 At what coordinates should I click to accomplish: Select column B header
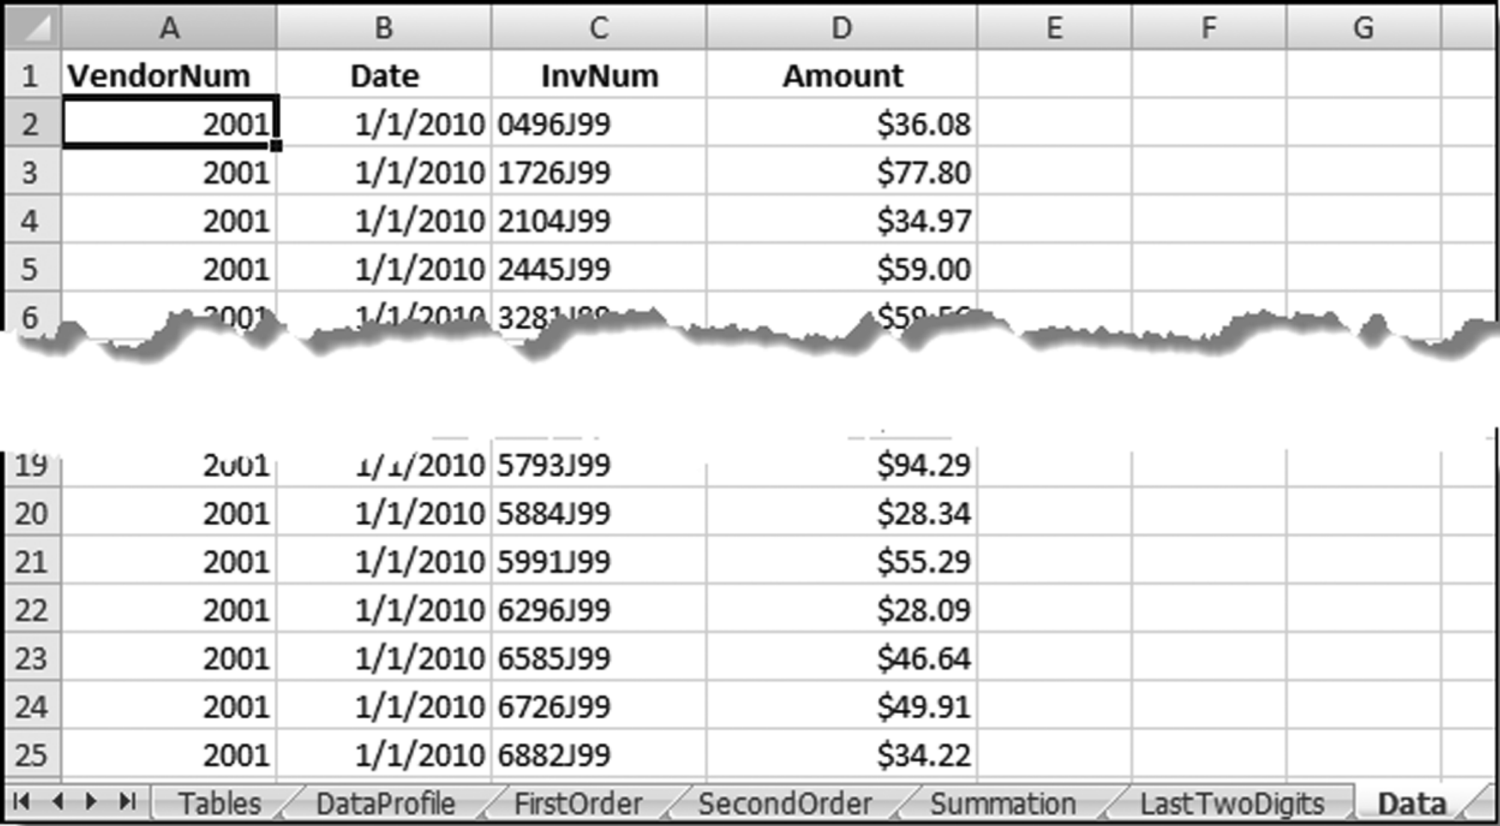point(384,27)
